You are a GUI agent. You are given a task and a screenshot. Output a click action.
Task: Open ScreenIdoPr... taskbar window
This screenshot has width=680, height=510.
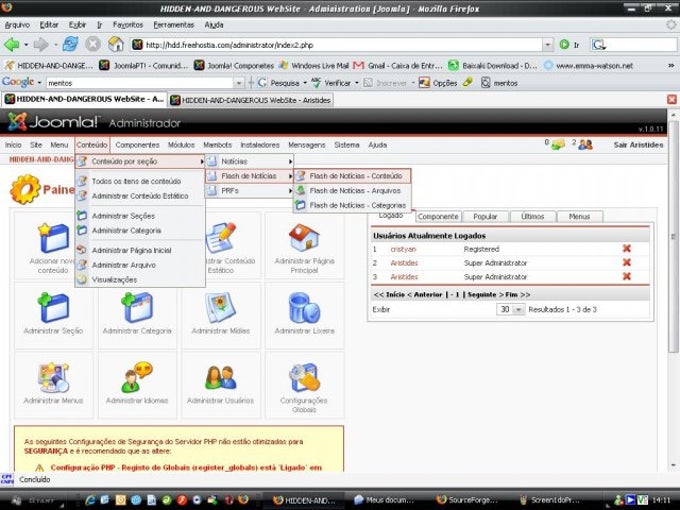551,500
